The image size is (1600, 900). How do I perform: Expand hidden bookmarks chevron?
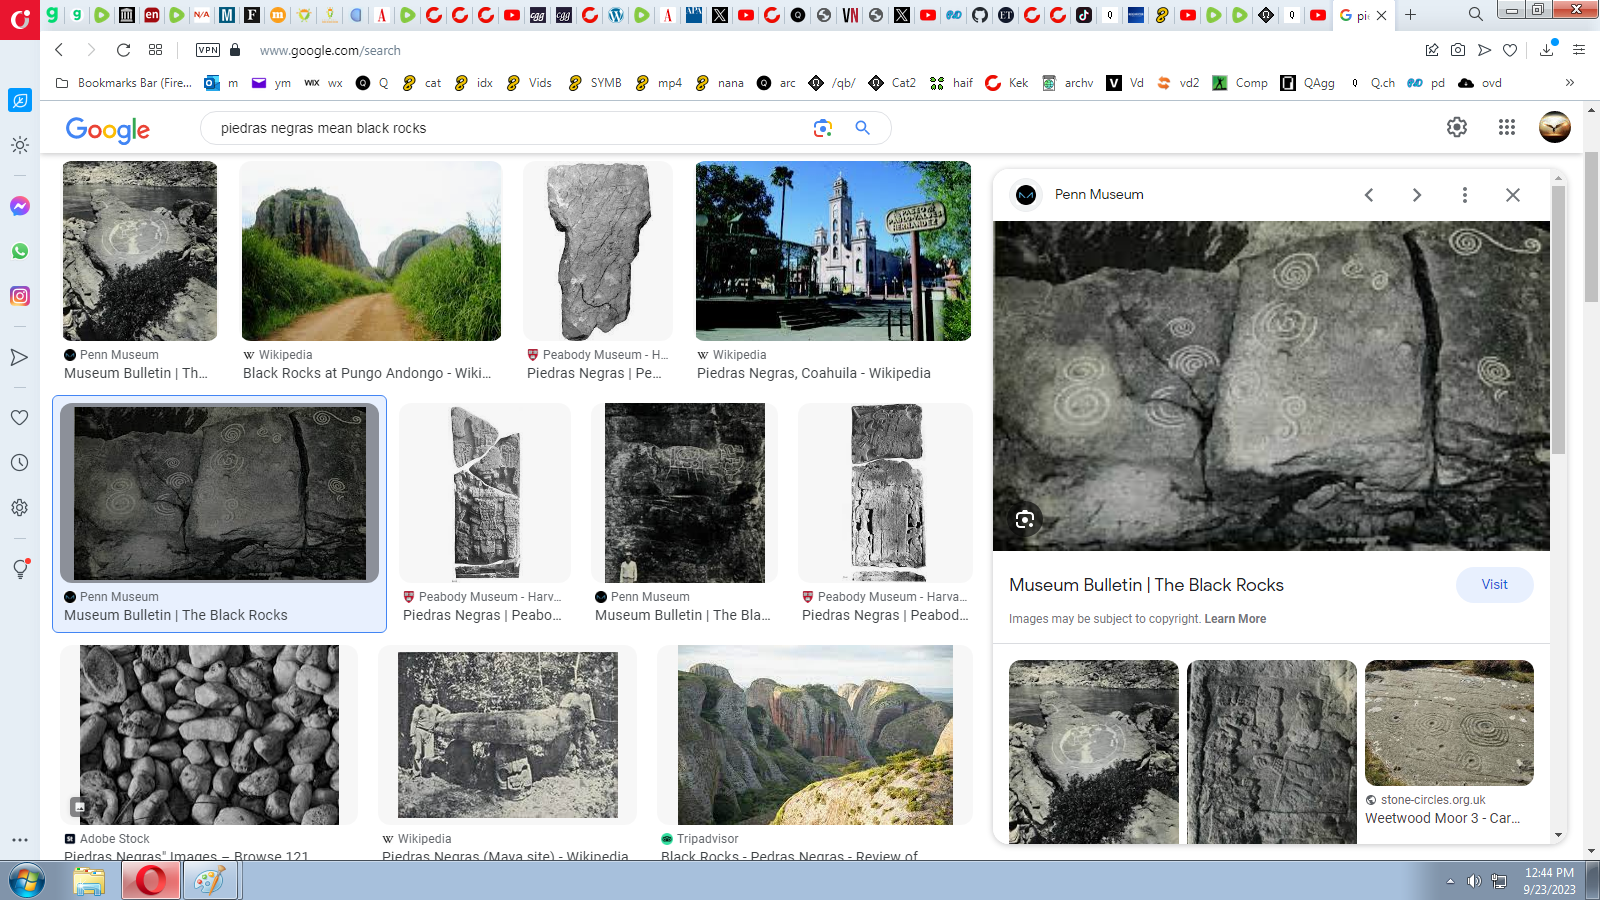[x=1569, y=83]
